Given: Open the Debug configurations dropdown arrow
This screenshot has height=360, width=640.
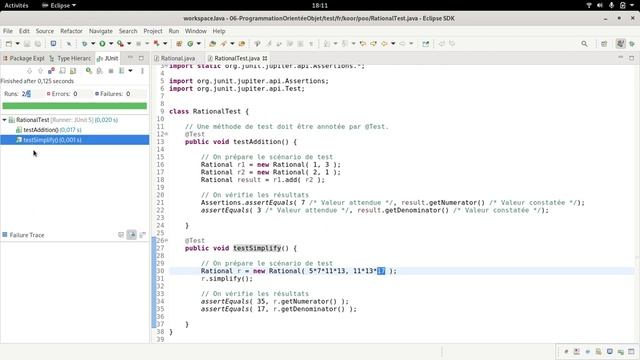Looking at the screenshot, I should pyautogui.click(x=93, y=44).
